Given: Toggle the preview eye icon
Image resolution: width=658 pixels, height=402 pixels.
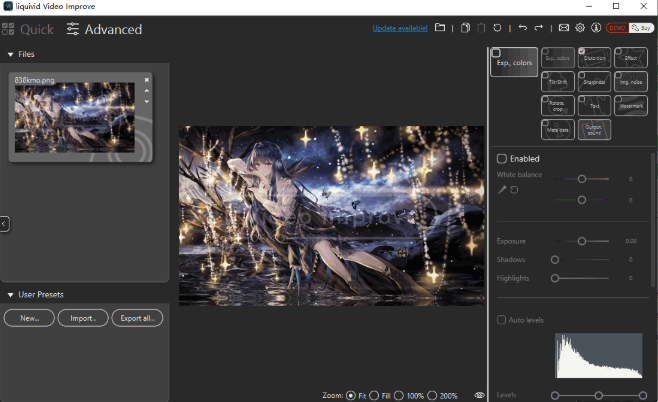Looking at the screenshot, I should (480, 396).
